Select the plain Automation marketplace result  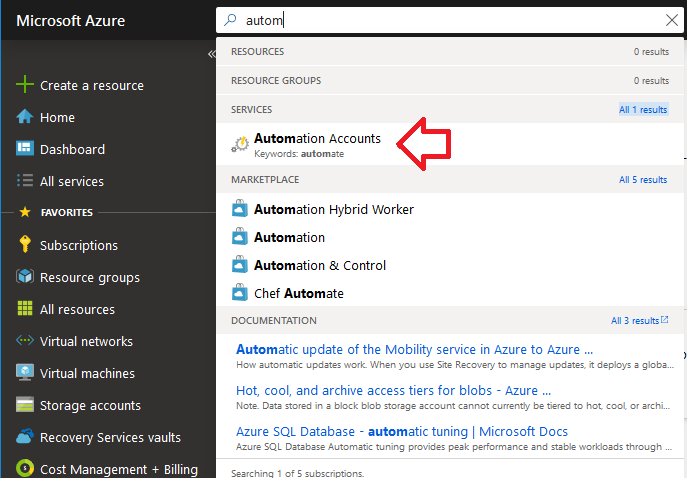(x=290, y=237)
